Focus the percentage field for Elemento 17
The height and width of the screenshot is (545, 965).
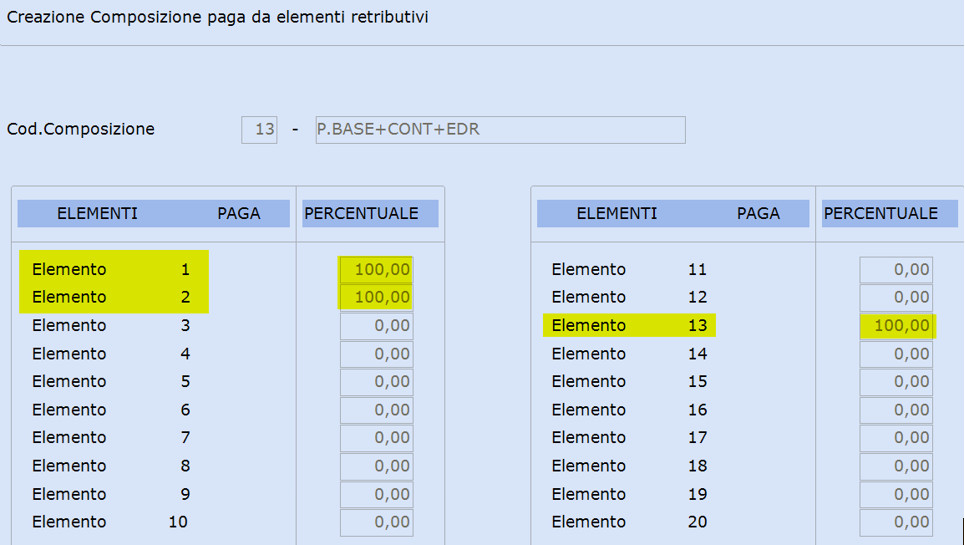click(896, 437)
